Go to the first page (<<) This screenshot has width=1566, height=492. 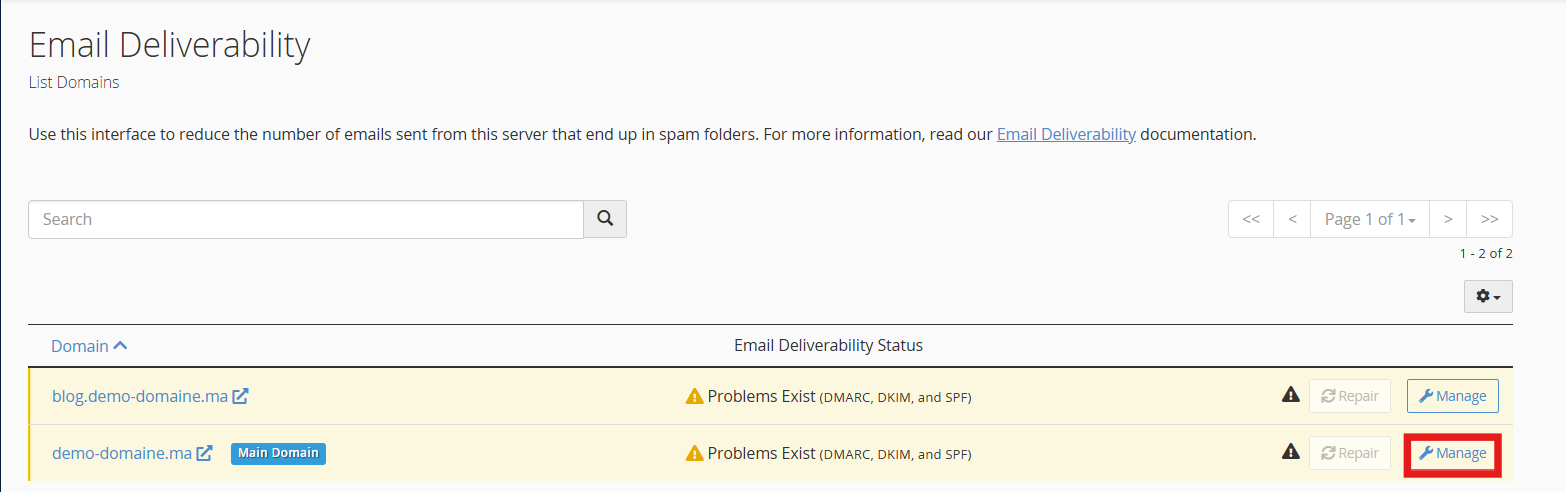coord(1250,219)
